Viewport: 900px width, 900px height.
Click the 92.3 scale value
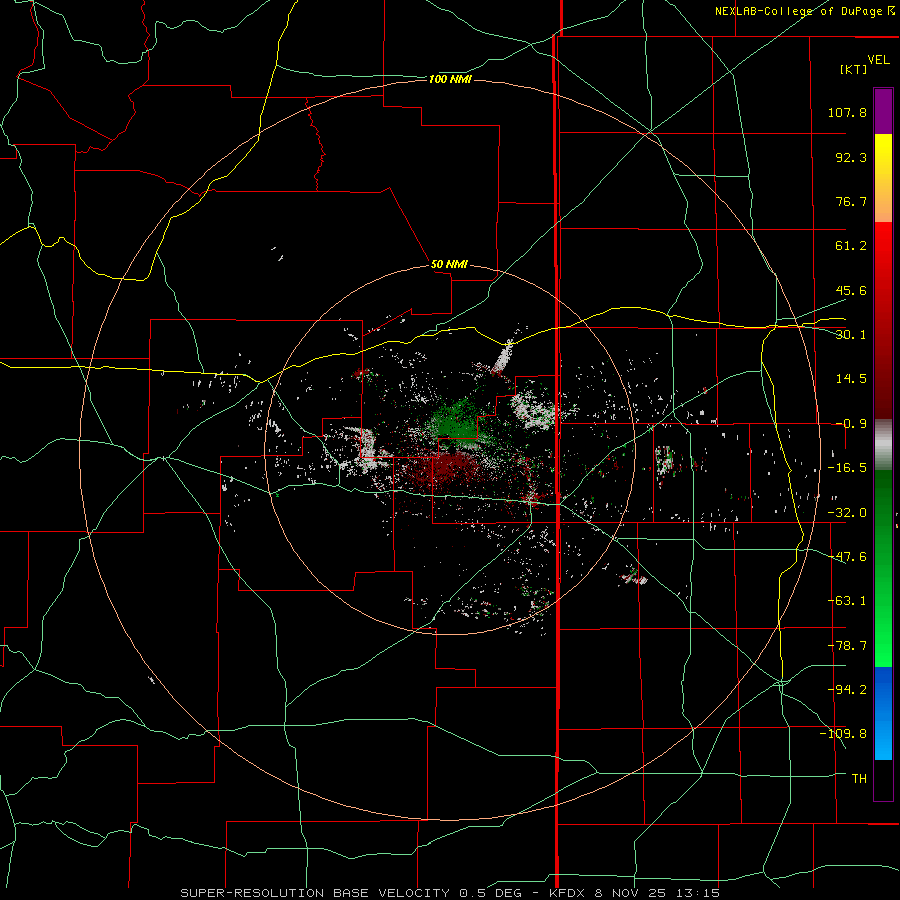coord(851,157)
